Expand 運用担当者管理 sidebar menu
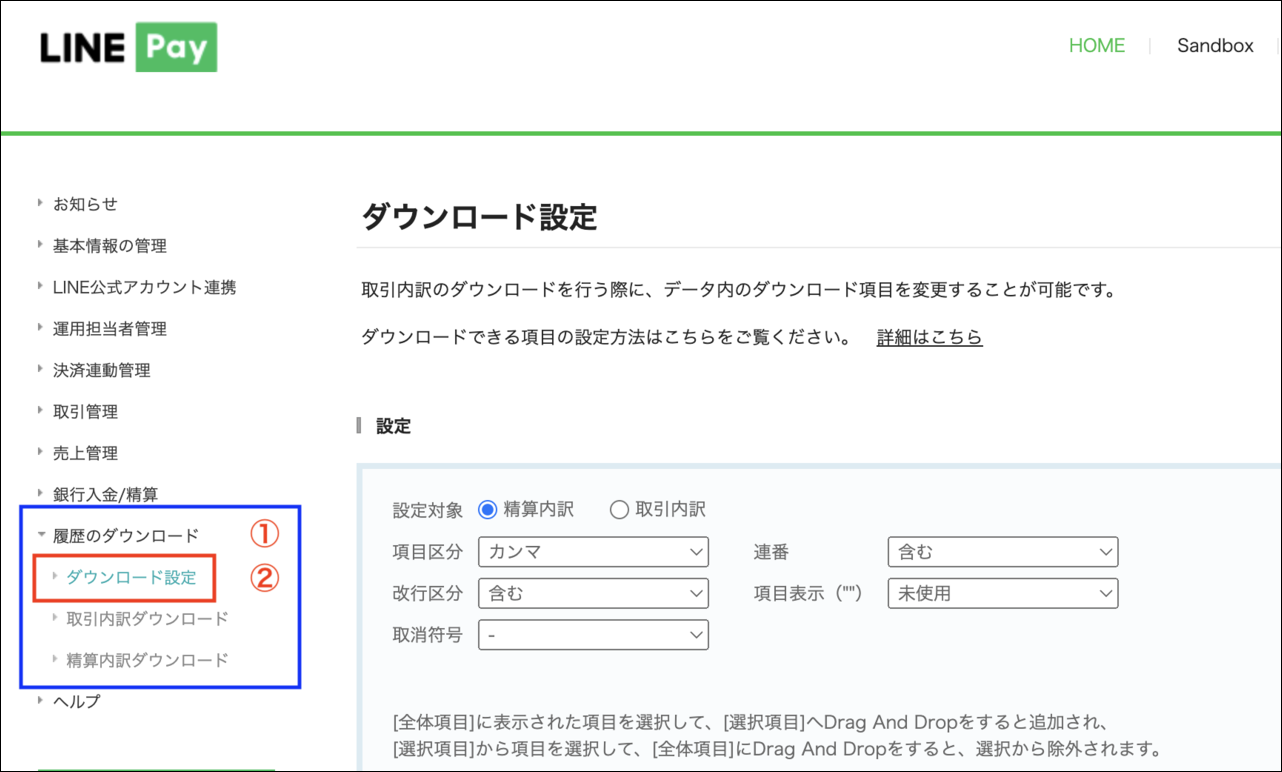Screen dimensions: 1282x772 pos(109,329)
